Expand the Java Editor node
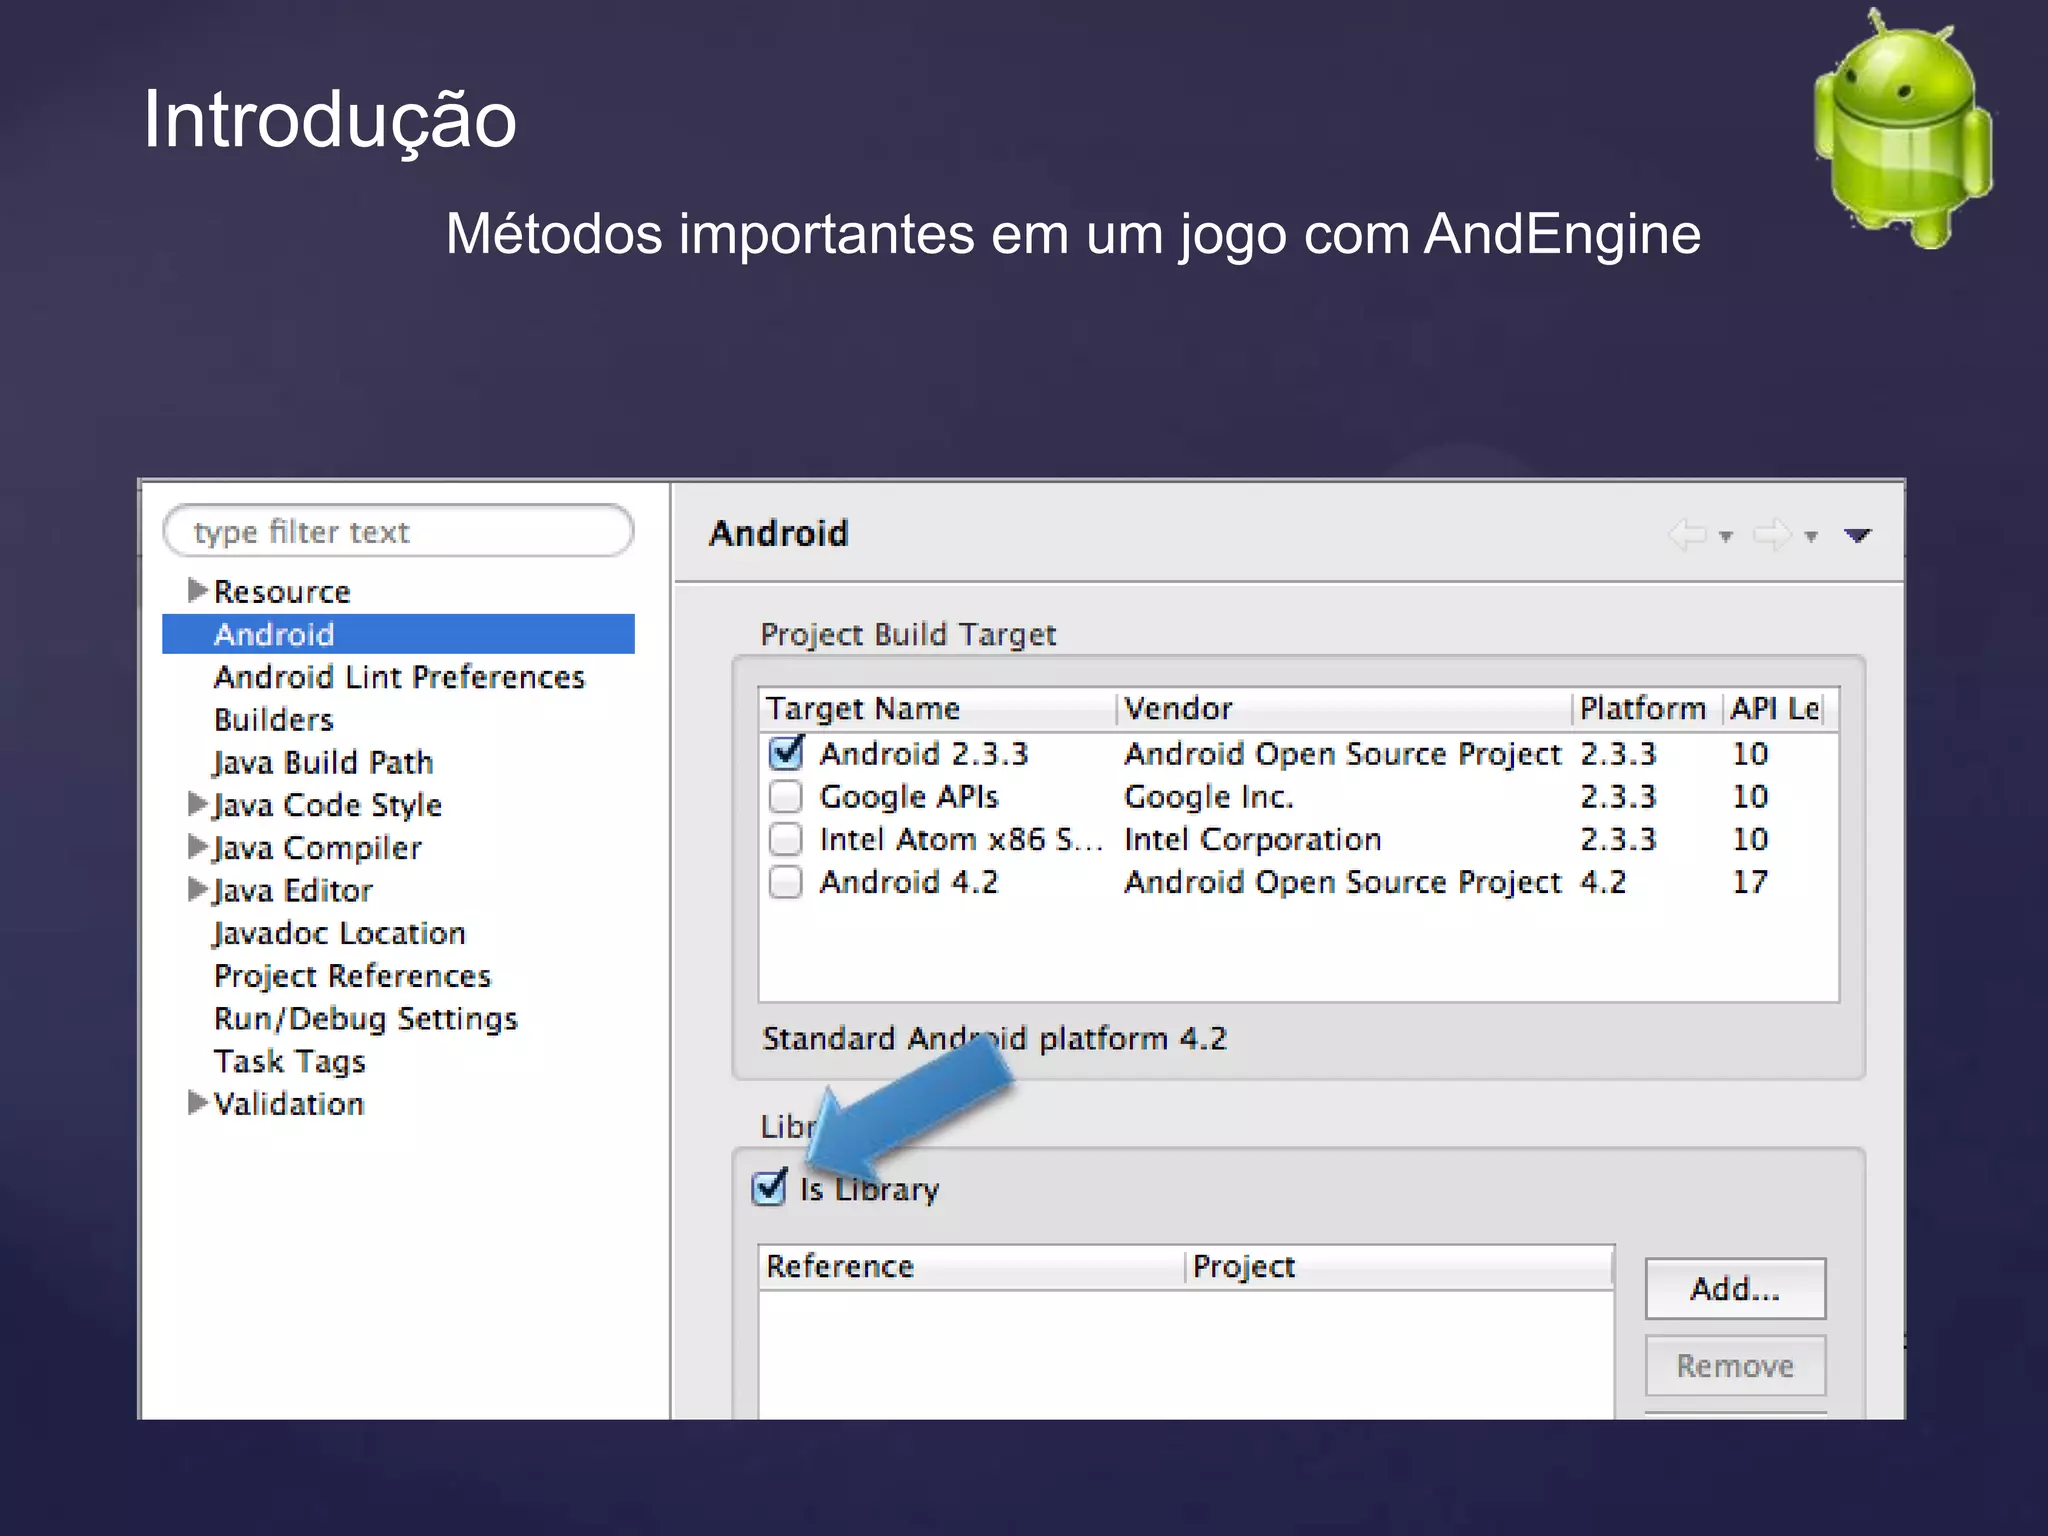Image resolution: width=2048 pixels, height=1536 pixels. tap(197, 890)
